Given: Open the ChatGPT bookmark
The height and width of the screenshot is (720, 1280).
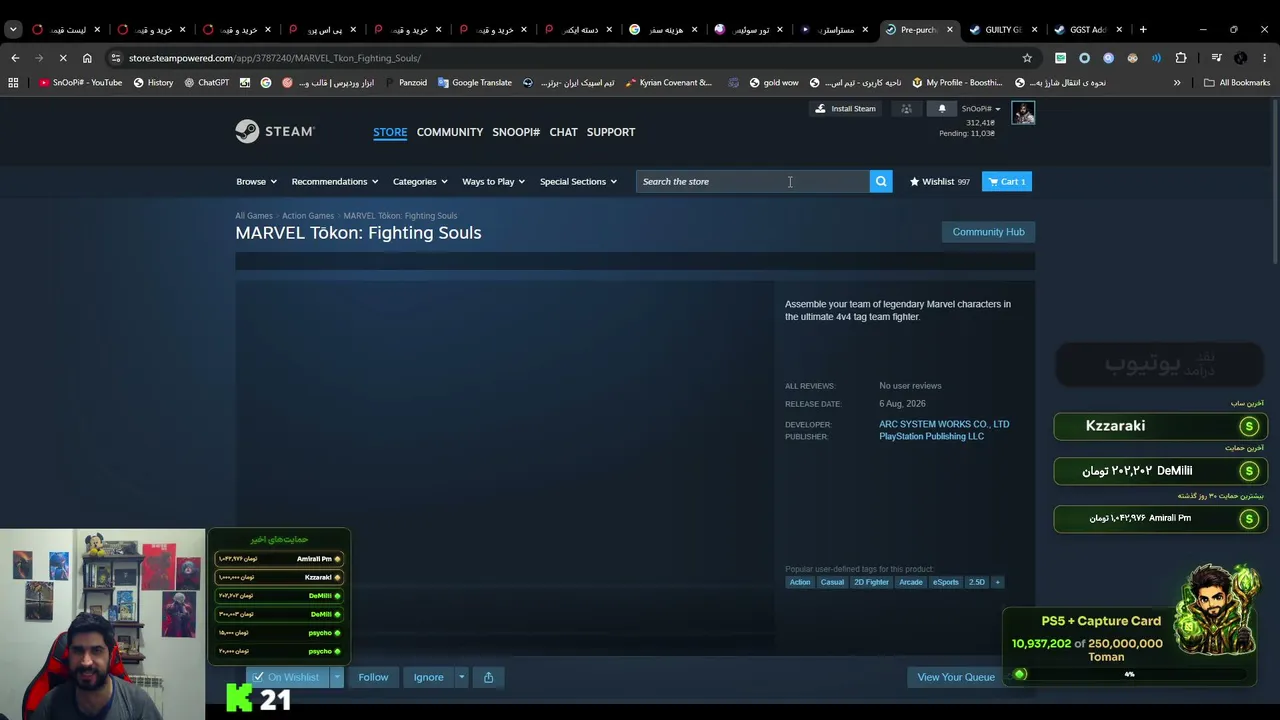Looking at the screenshot, I should [x=207, y=83].
